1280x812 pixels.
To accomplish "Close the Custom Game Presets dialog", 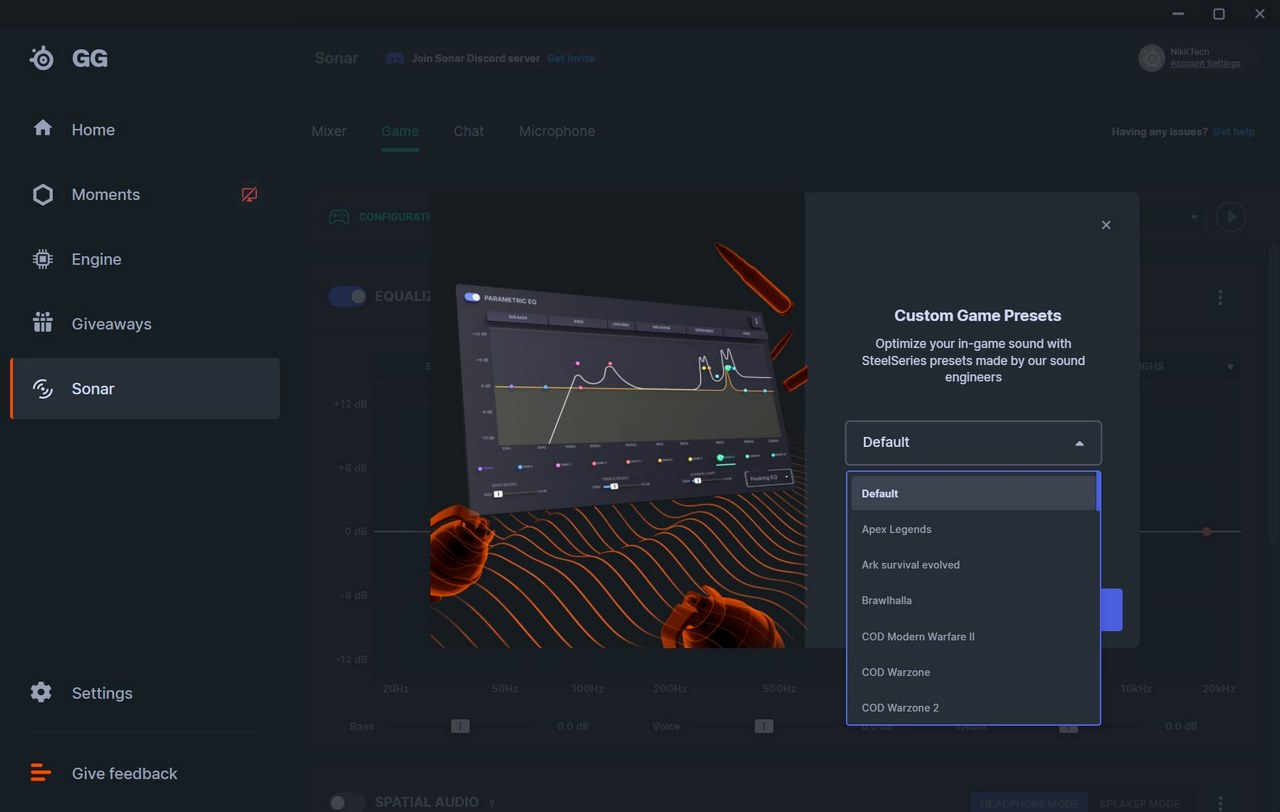I will [x=1106, y=225].
